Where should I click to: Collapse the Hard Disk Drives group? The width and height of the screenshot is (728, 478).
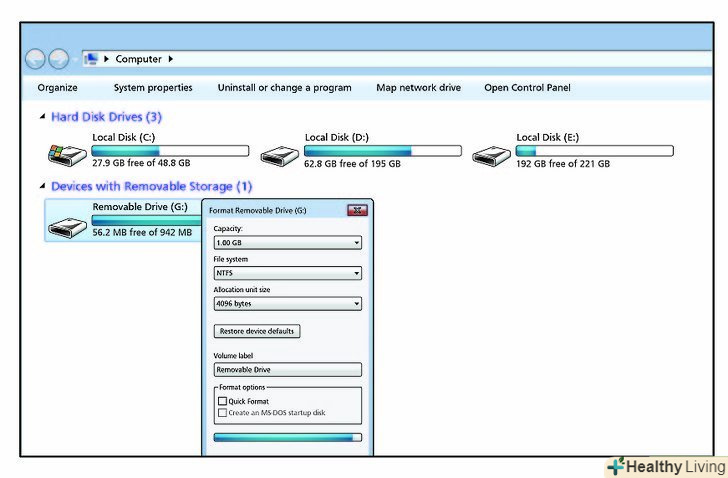(42, 117)
